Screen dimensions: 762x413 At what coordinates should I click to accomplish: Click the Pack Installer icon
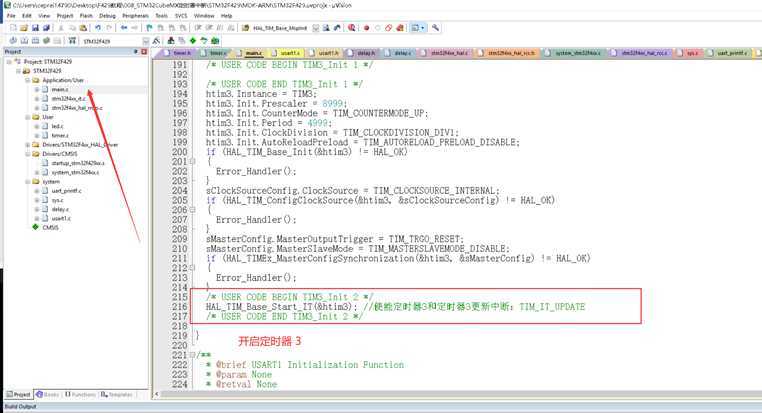click(x=215, y=41)
